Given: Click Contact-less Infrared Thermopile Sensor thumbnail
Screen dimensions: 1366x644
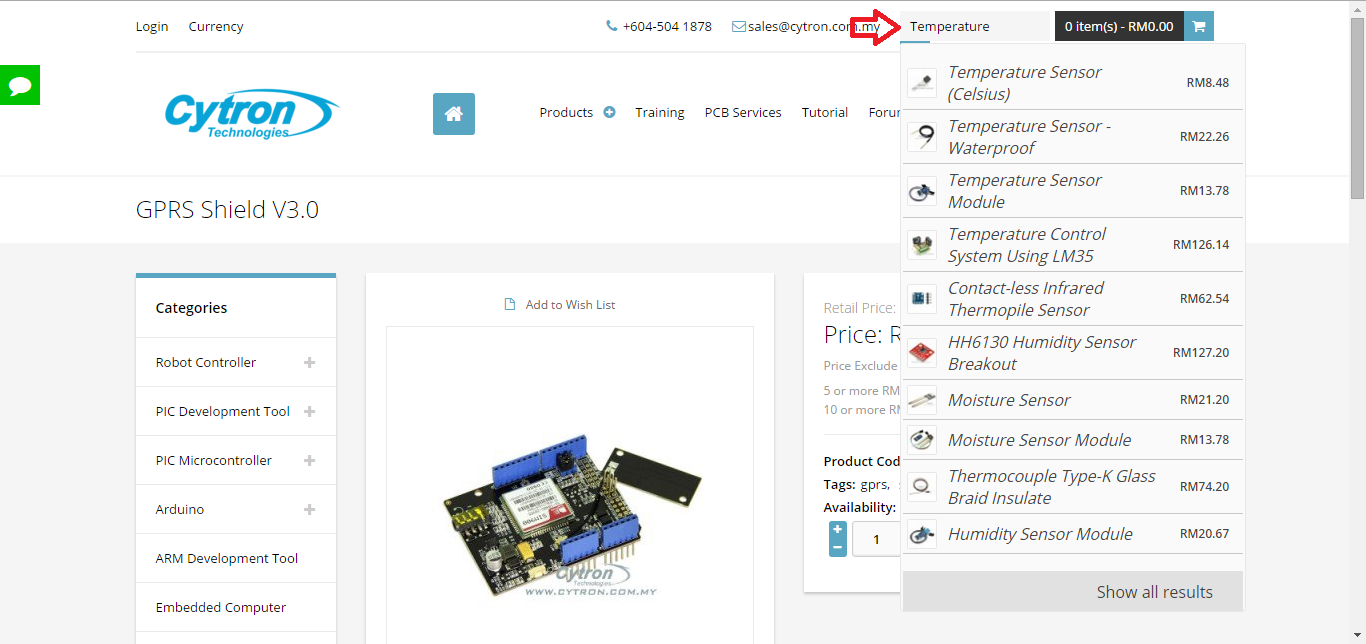Looking at the screenshot, I should pos(922,299).
